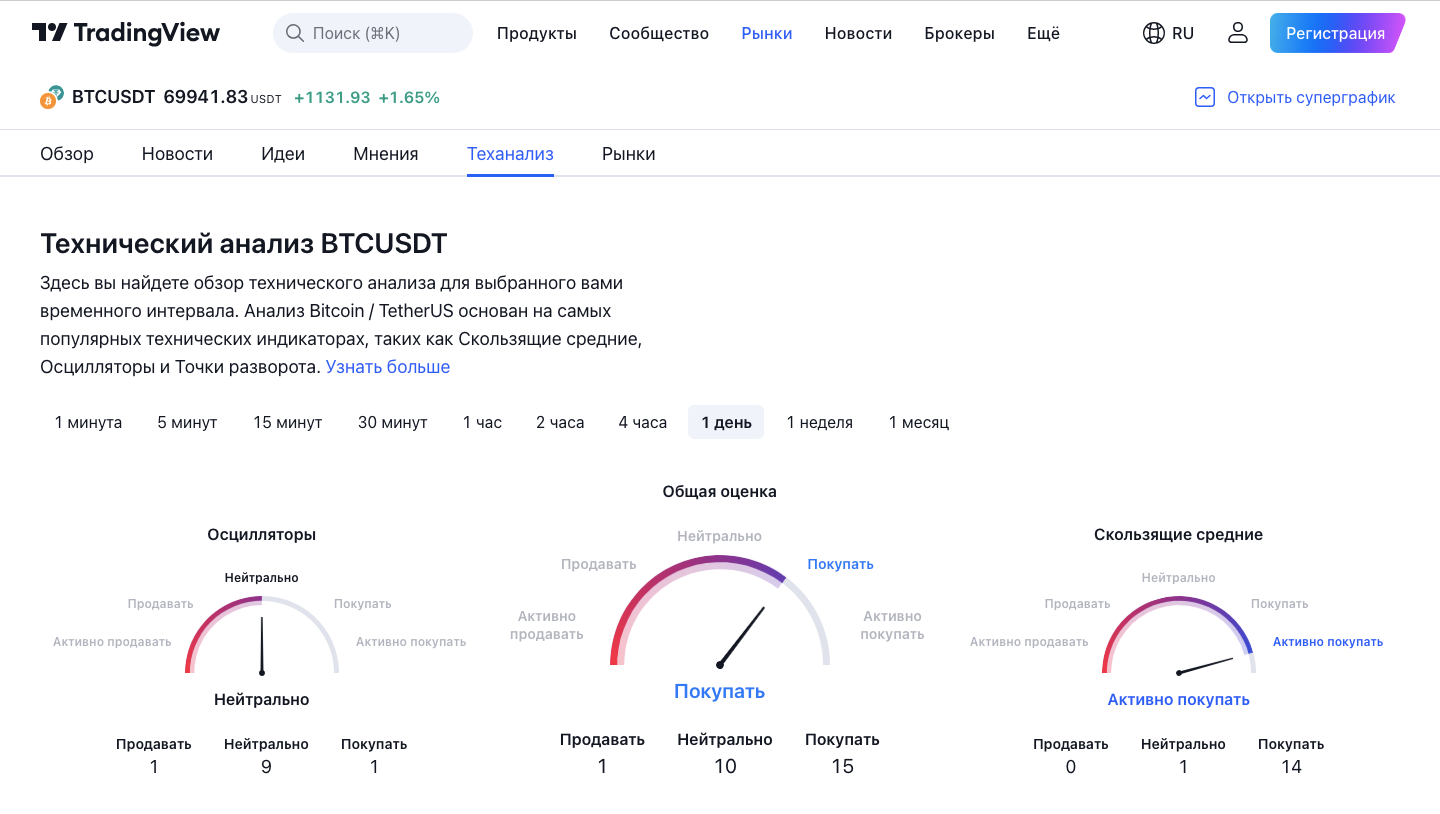The height and width of the screenshot is (814, 1440).
Task: Switch to the Обзор tab
Action: click(67, 154)
